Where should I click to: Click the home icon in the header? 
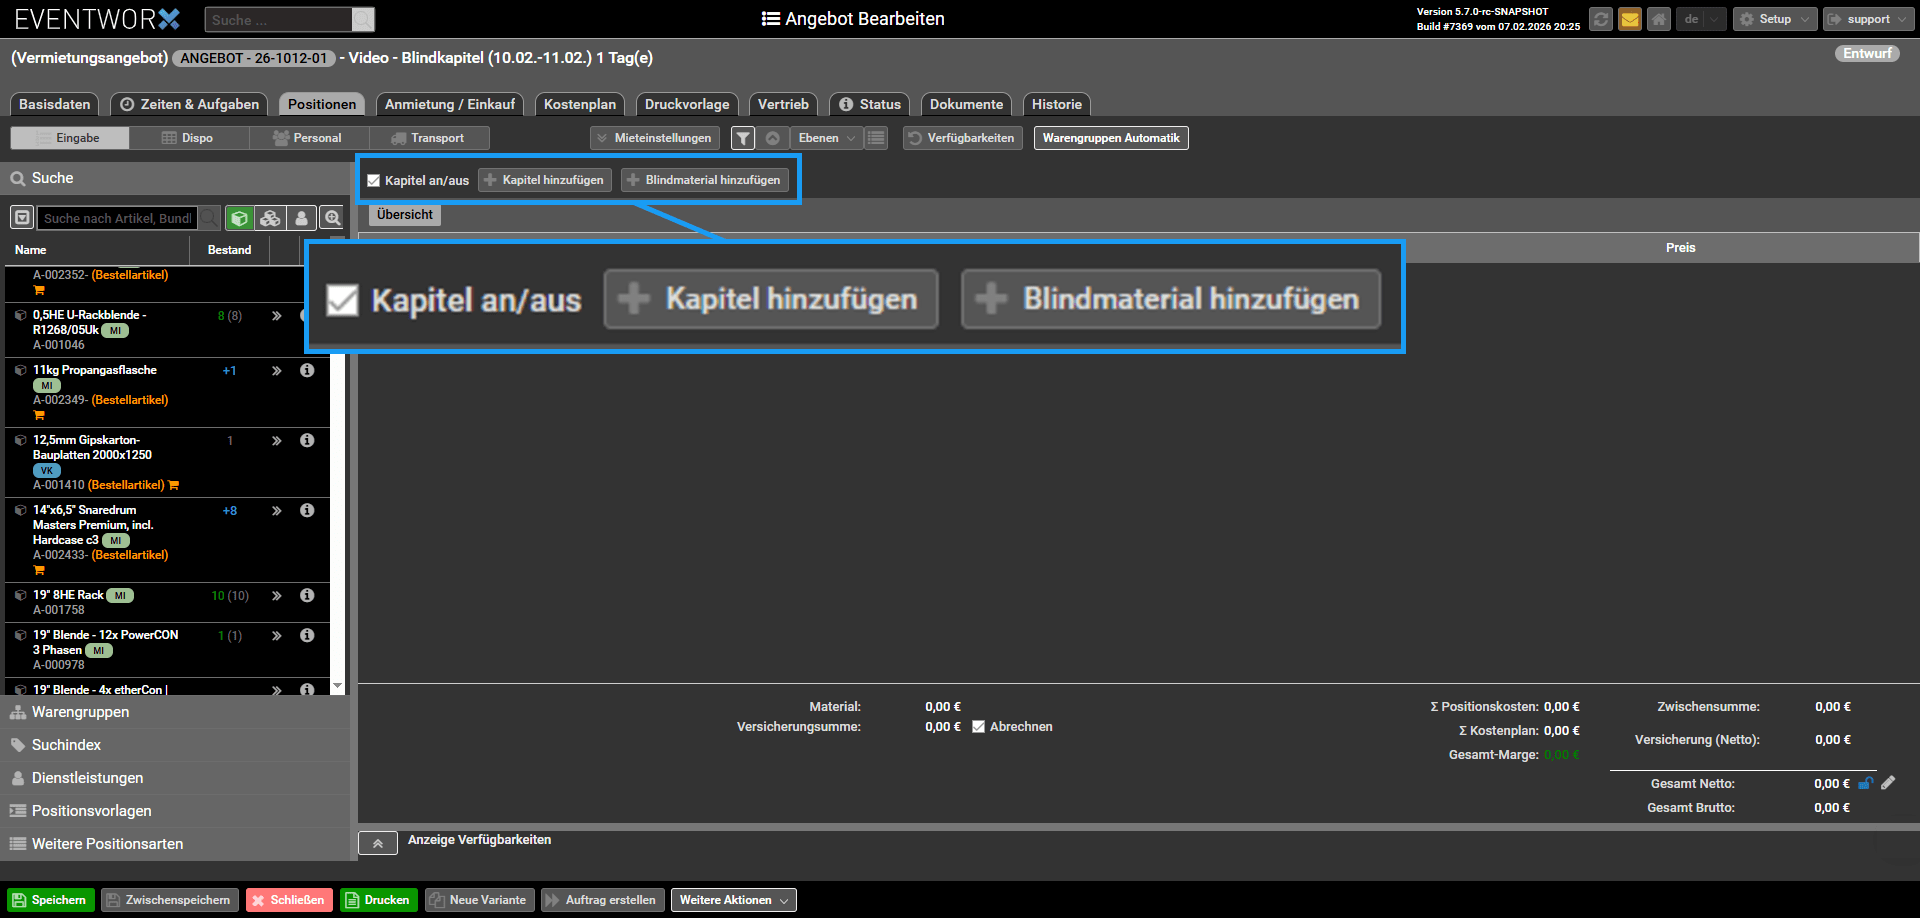tap(1658, 19)
